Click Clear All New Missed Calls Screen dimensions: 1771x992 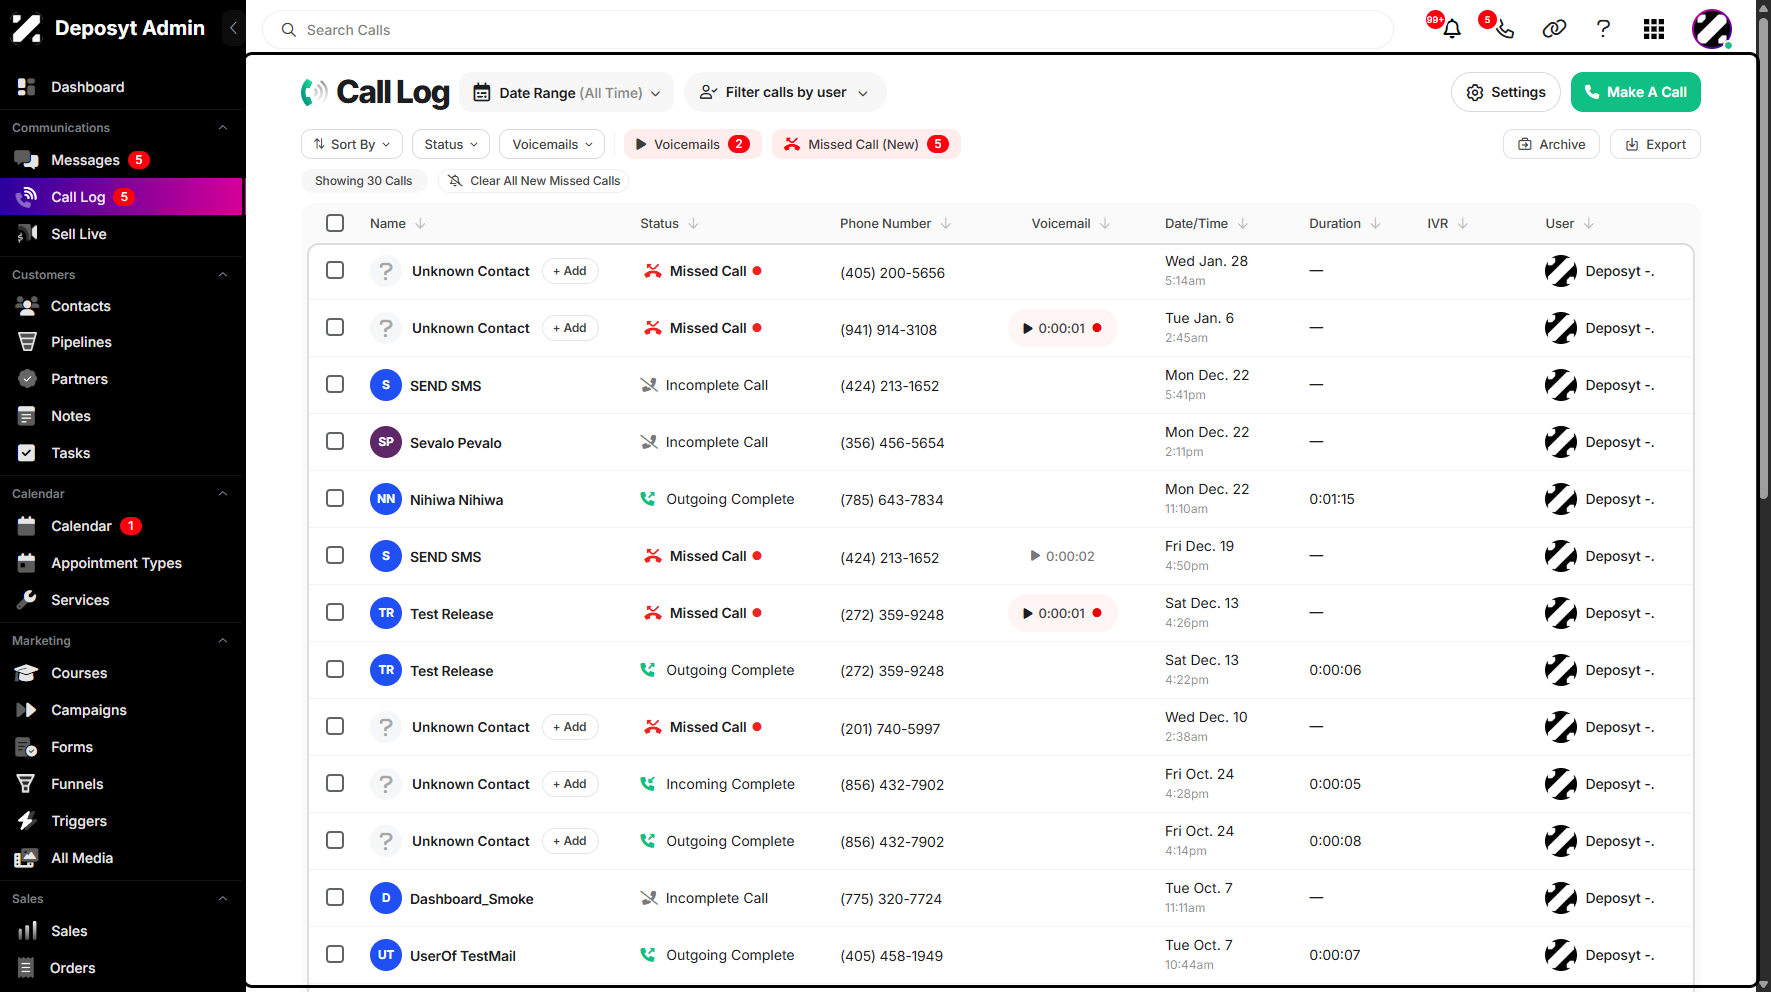(533, 181)
